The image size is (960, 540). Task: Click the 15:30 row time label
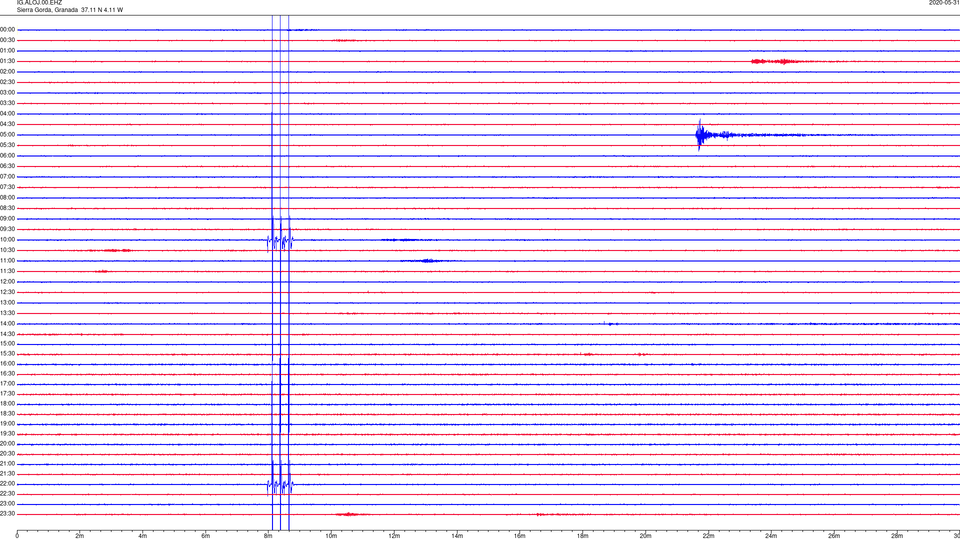pos(7,354)
